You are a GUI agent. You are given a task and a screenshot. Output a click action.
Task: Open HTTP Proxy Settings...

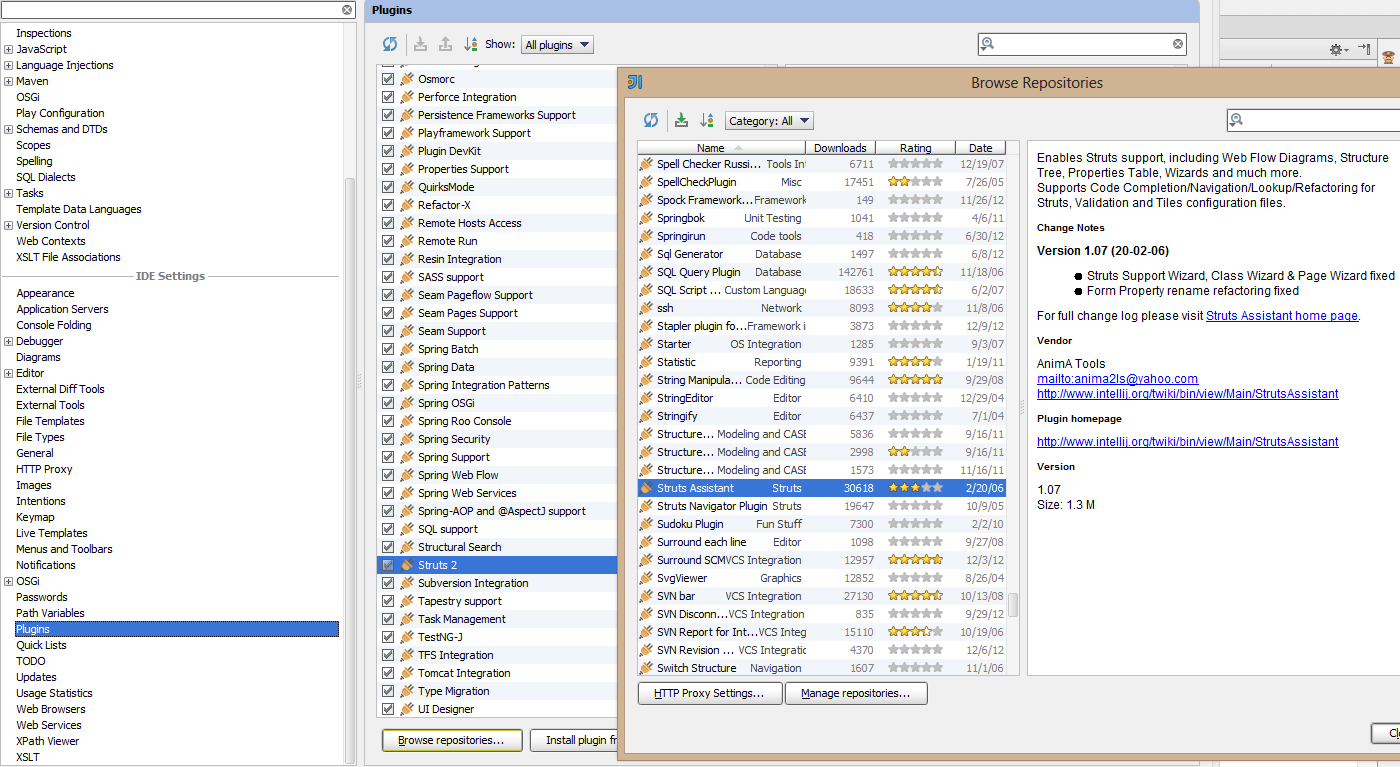click(710, 693)
